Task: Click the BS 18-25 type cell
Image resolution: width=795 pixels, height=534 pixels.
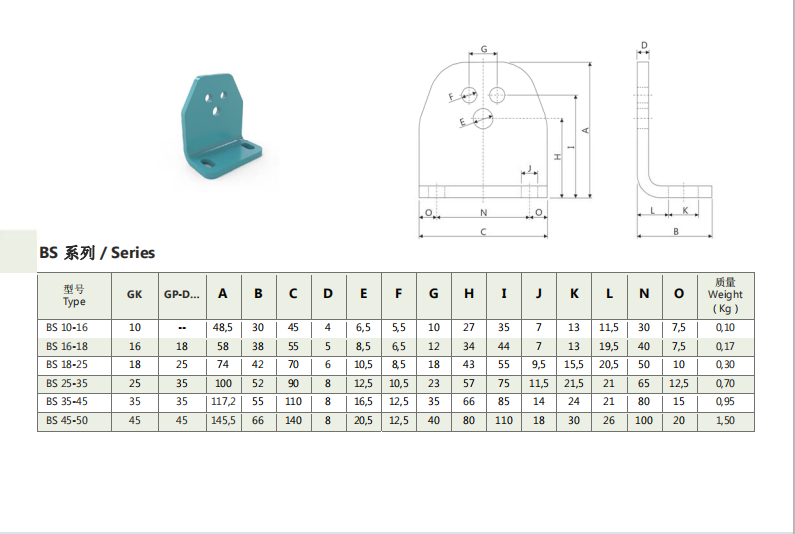Action: (67, 365)
